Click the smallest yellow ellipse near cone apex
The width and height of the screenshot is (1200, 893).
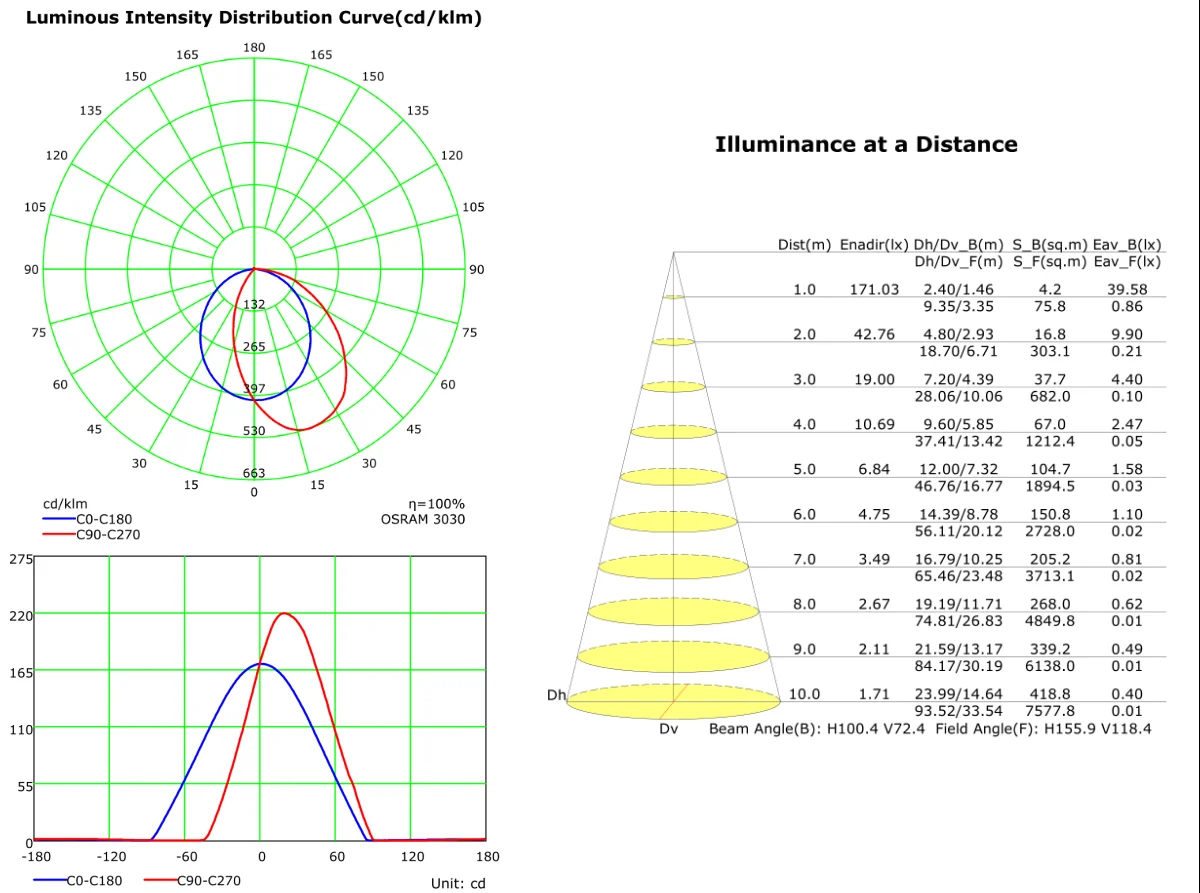click(x=674, y=297)
